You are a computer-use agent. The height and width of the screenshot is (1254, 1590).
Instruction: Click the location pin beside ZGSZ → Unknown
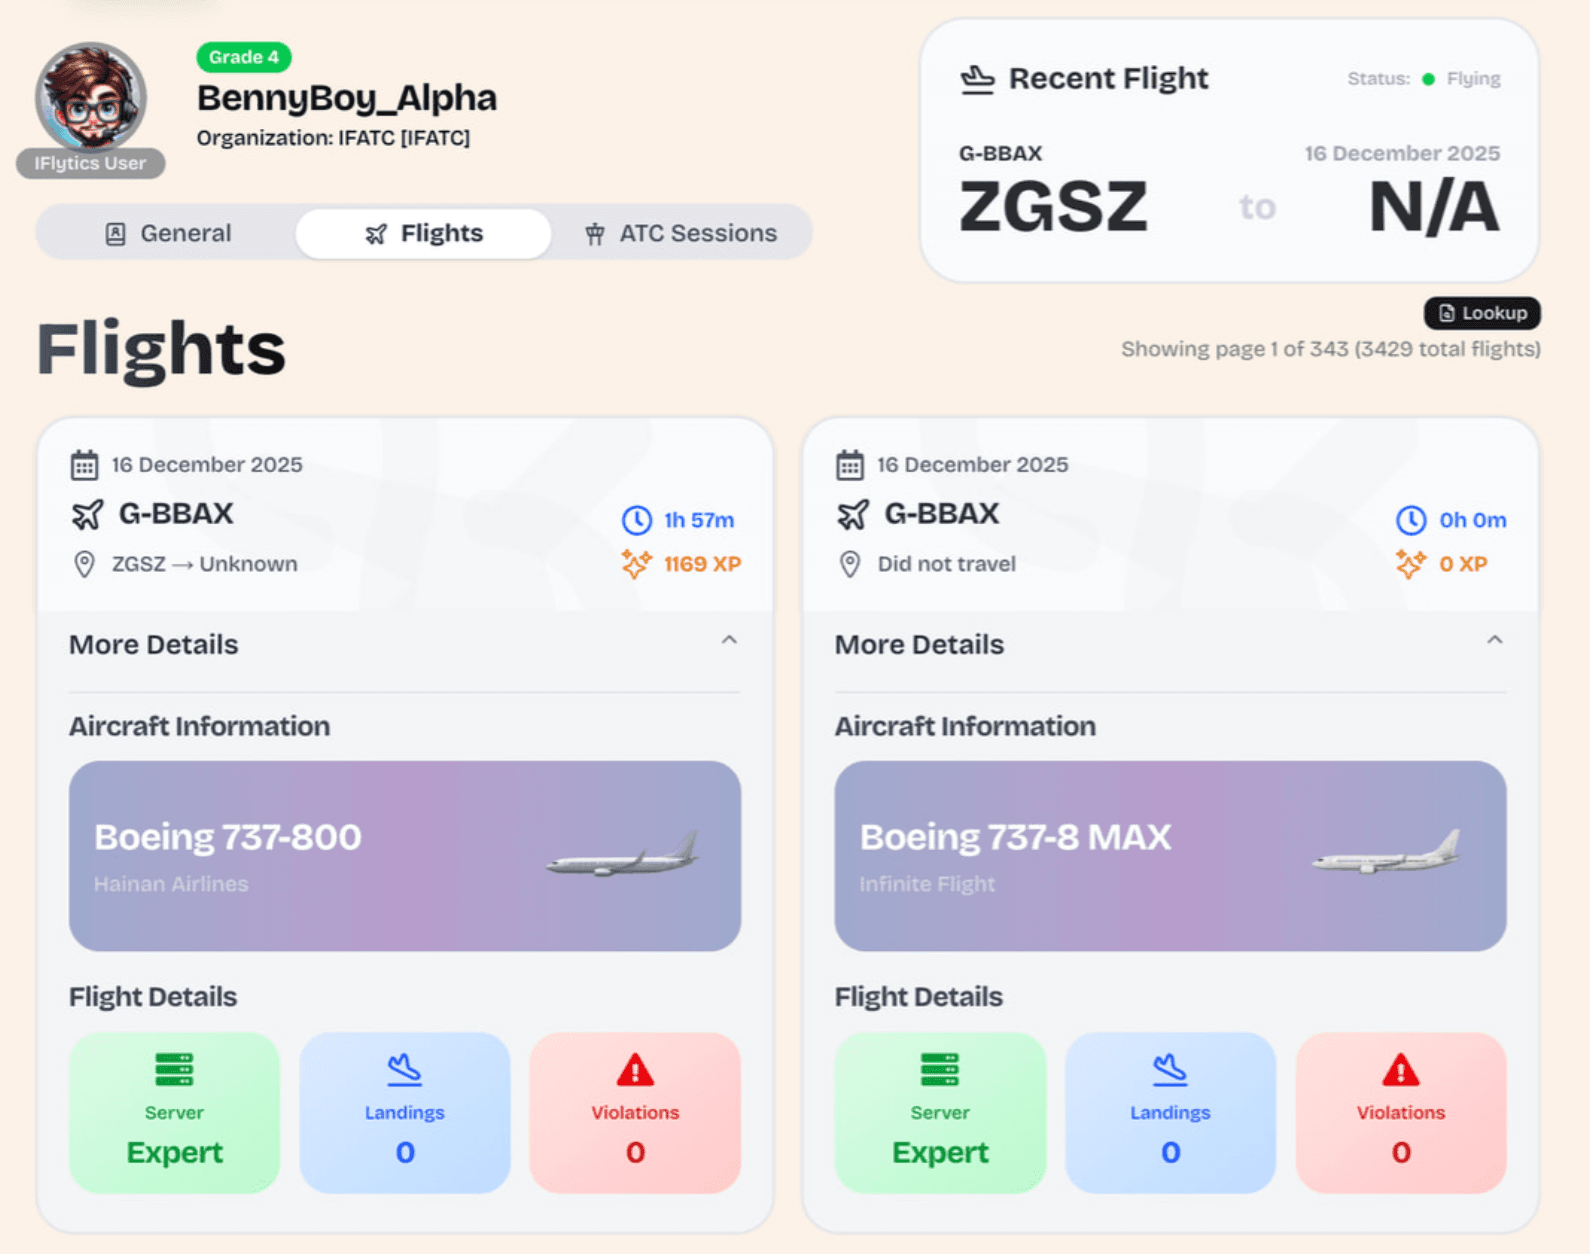[x=85, y=564]
